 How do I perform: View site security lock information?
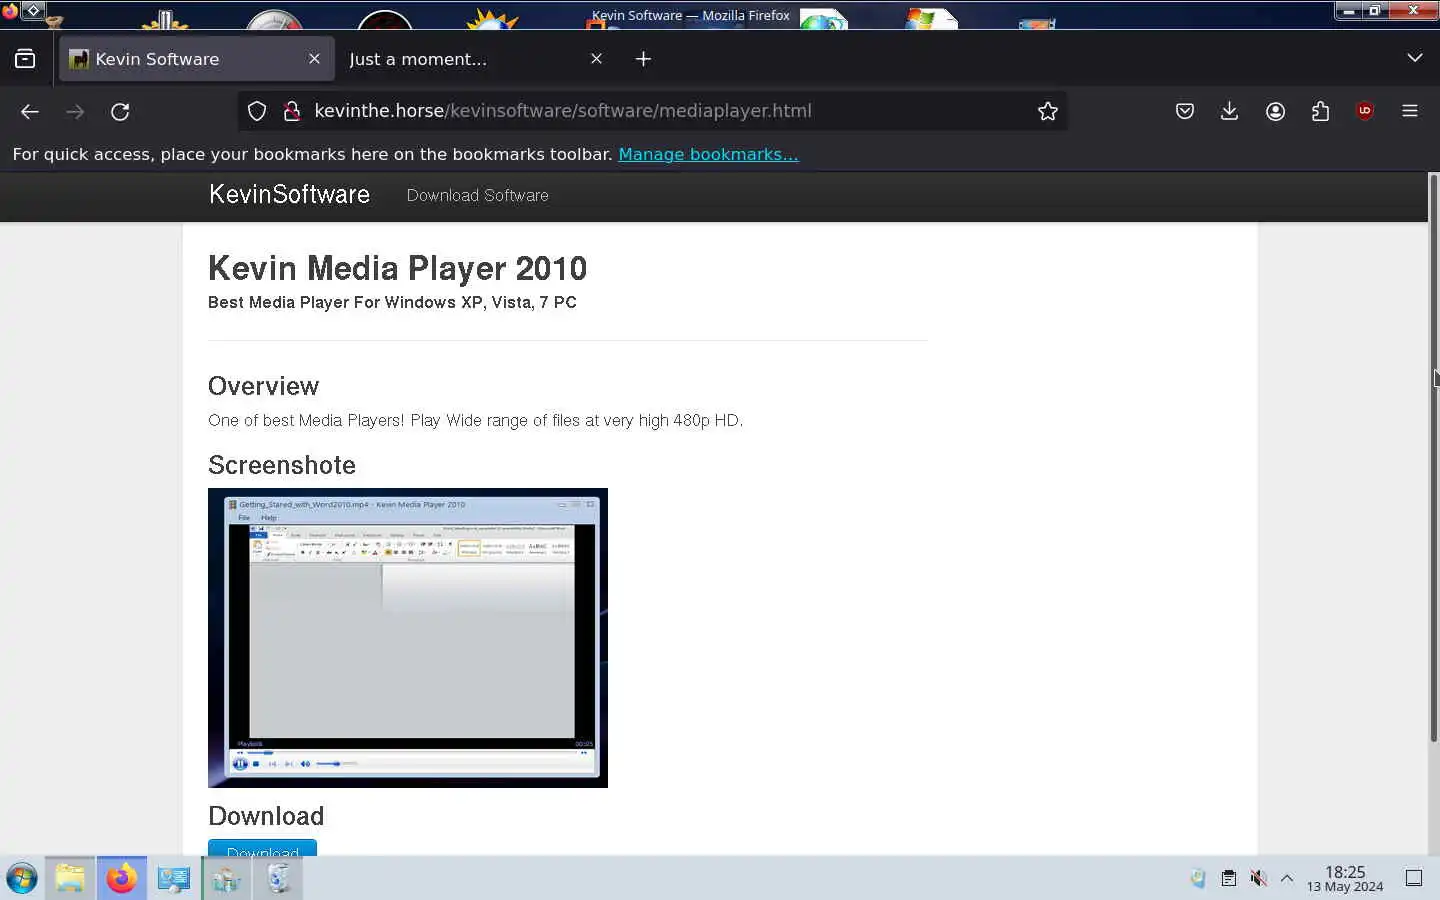click(292, 111)
